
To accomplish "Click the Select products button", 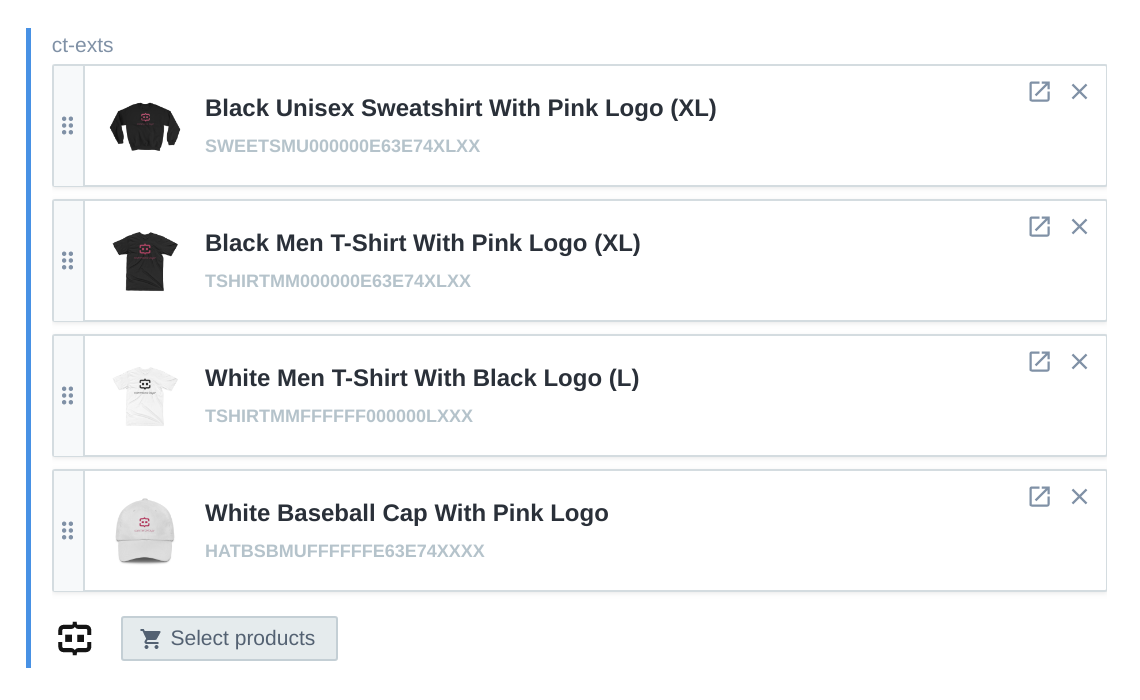I will pos(230,638).
